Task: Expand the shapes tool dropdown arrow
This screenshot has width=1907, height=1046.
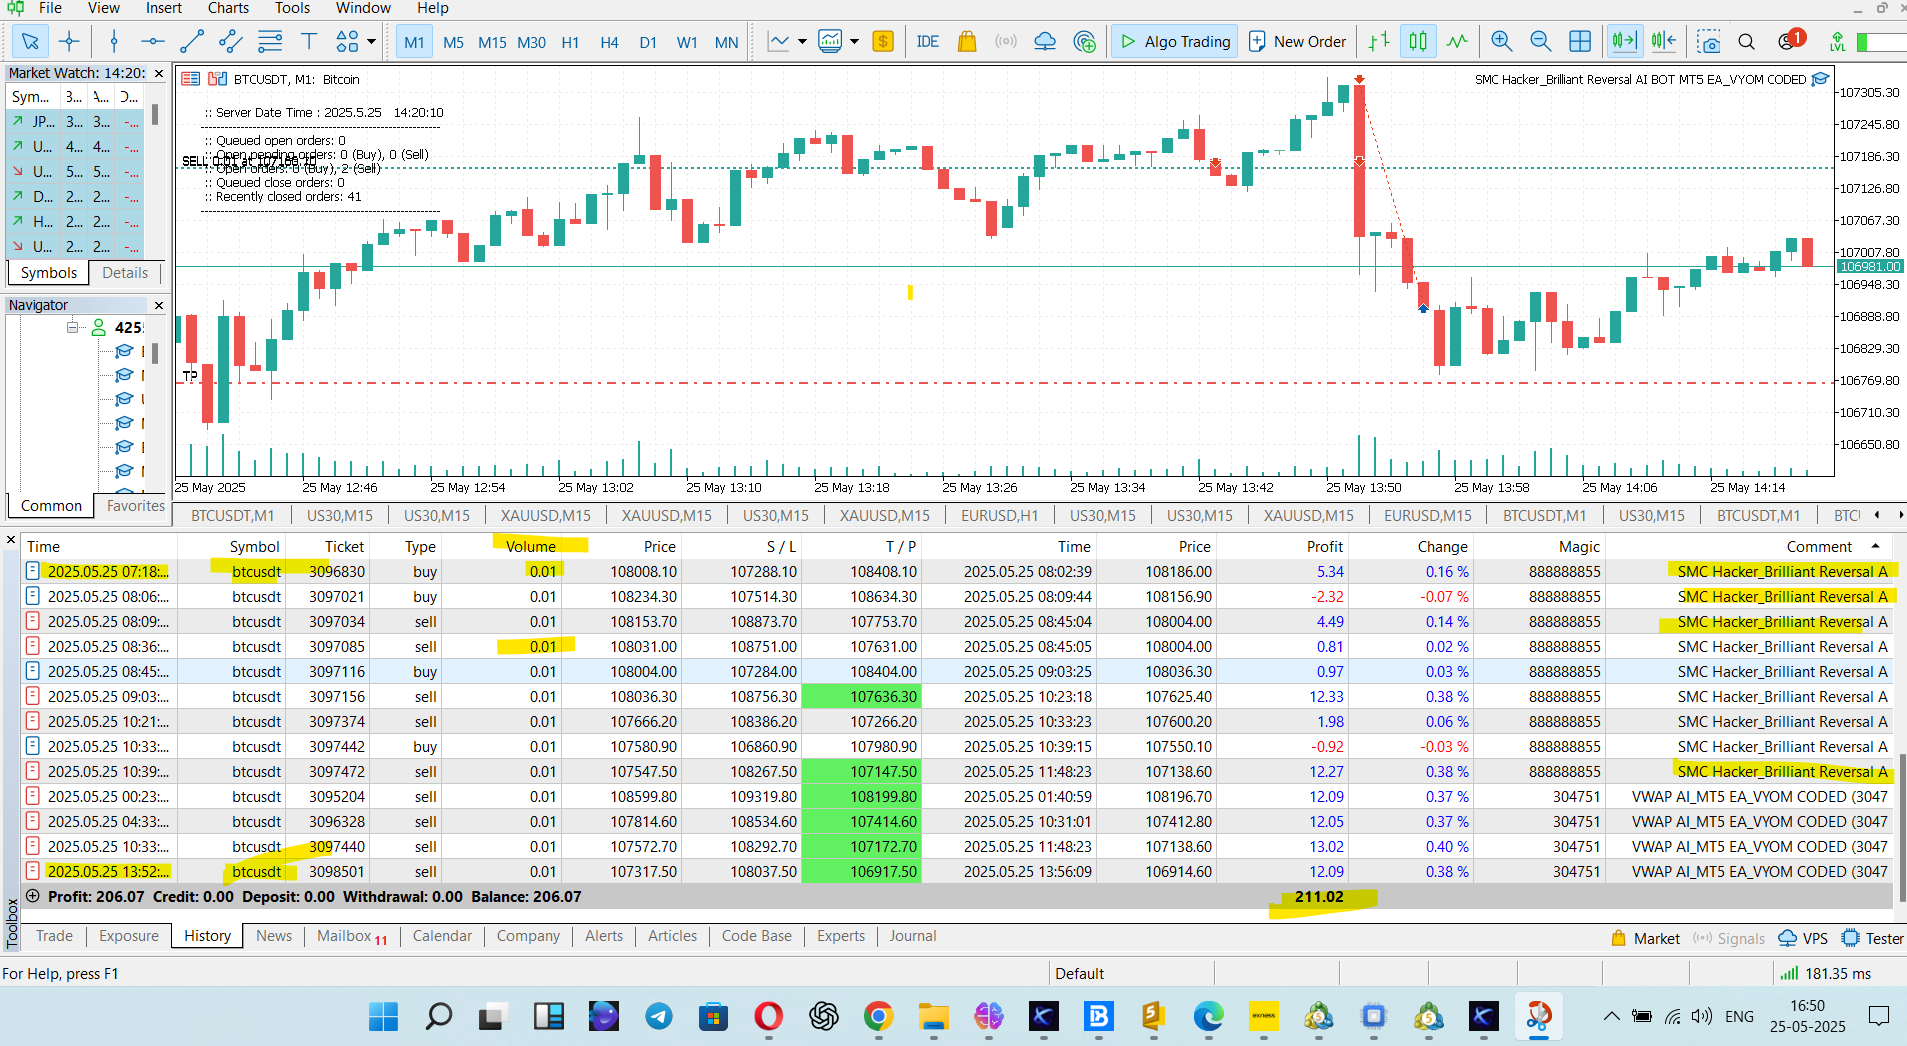Action: pos(371,42)
